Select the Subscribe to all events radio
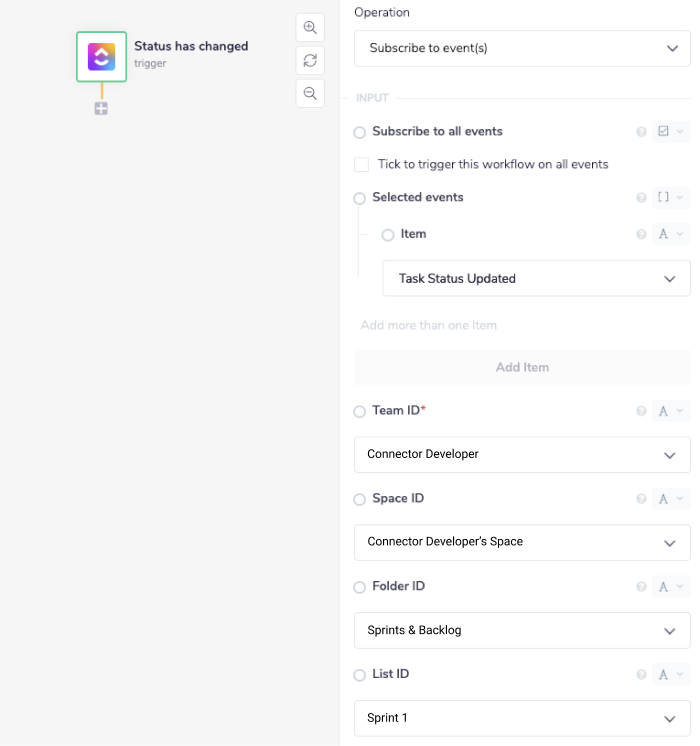The image size is (700, 746). tap(360, 132)
